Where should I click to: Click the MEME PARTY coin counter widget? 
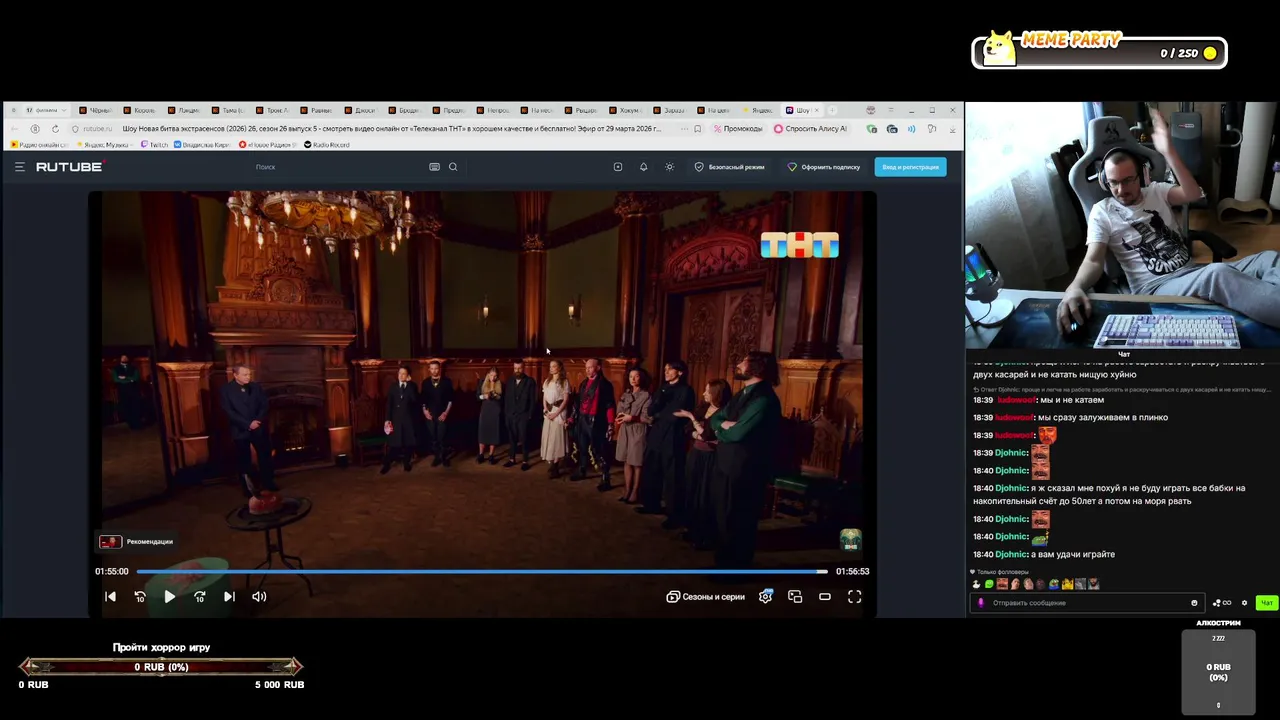1100,50
